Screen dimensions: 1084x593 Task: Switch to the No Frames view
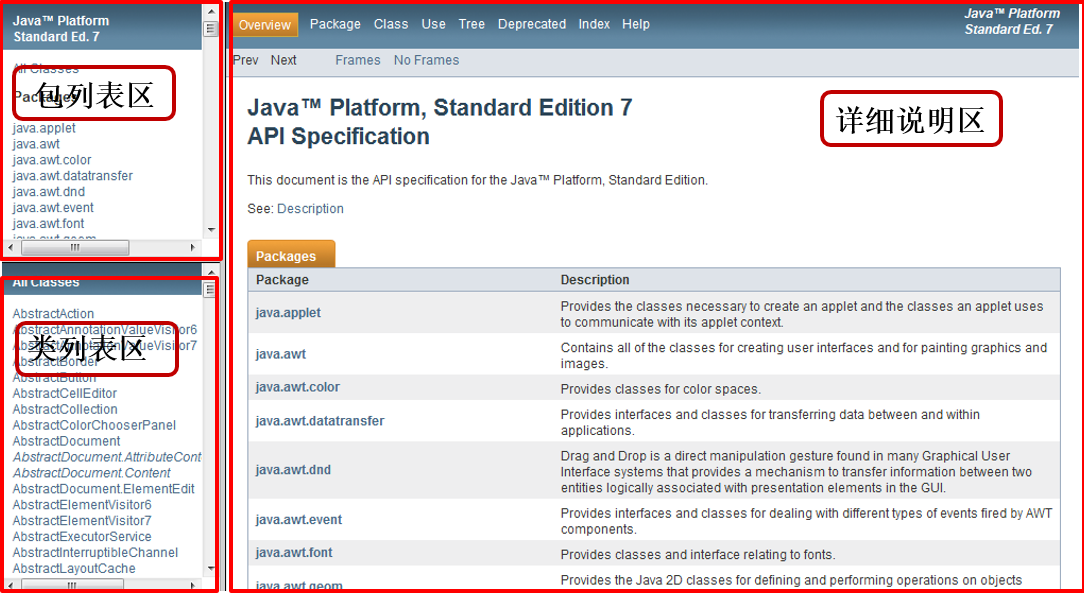click(426, 60)
